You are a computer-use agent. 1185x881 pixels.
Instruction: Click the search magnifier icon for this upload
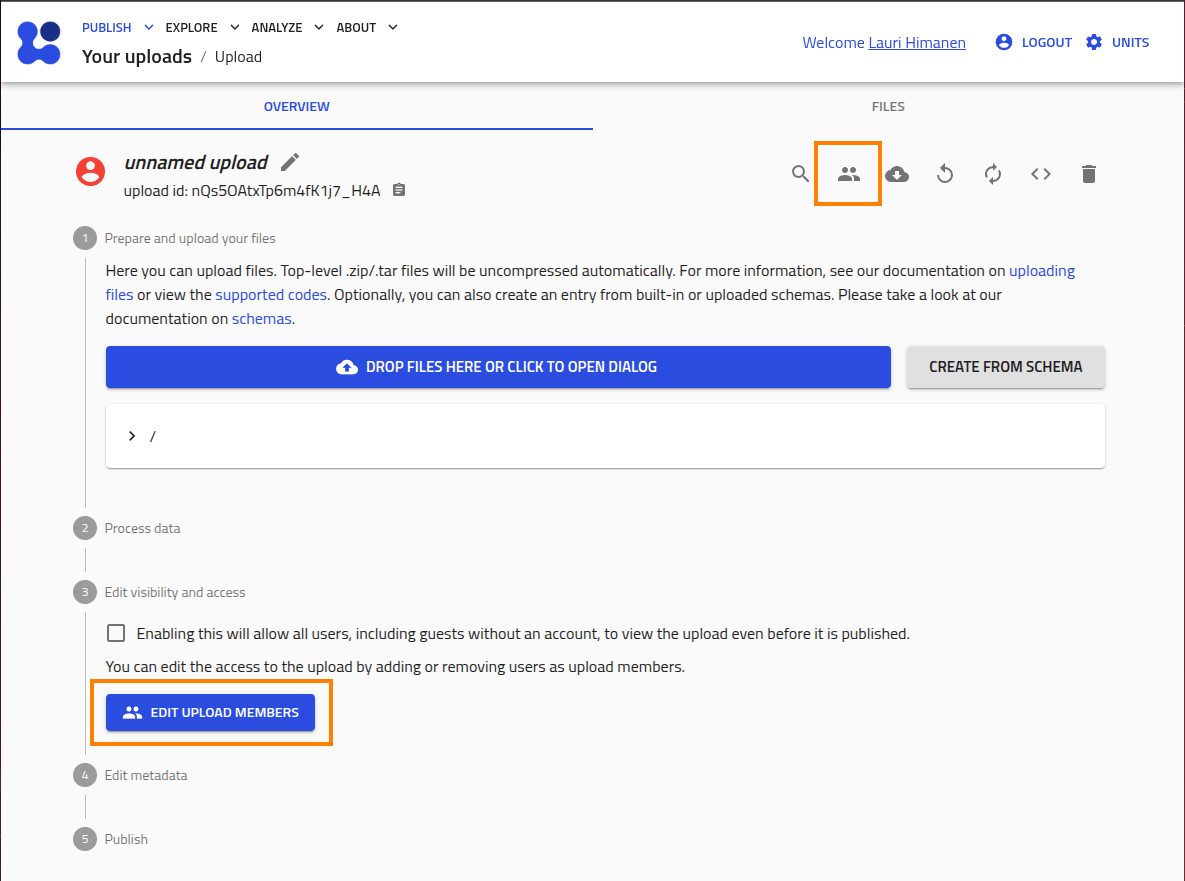point(800,174)
